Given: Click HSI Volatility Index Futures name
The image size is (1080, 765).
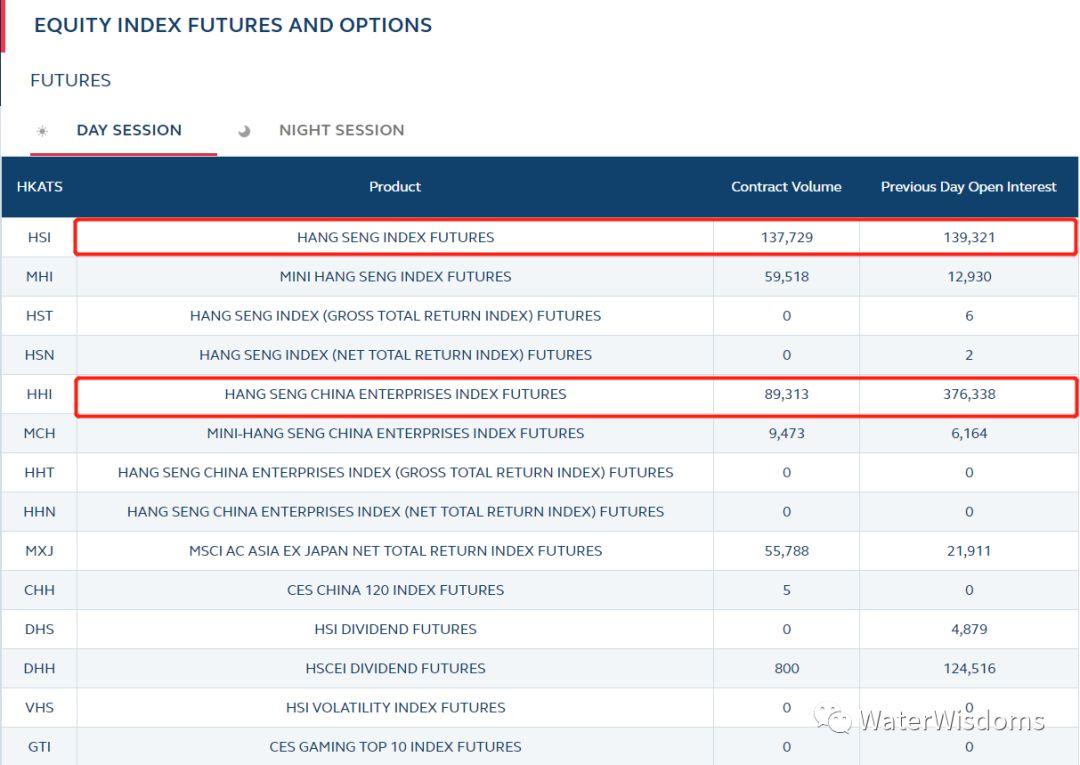Looking at the screenshot, I should (395, 709).
